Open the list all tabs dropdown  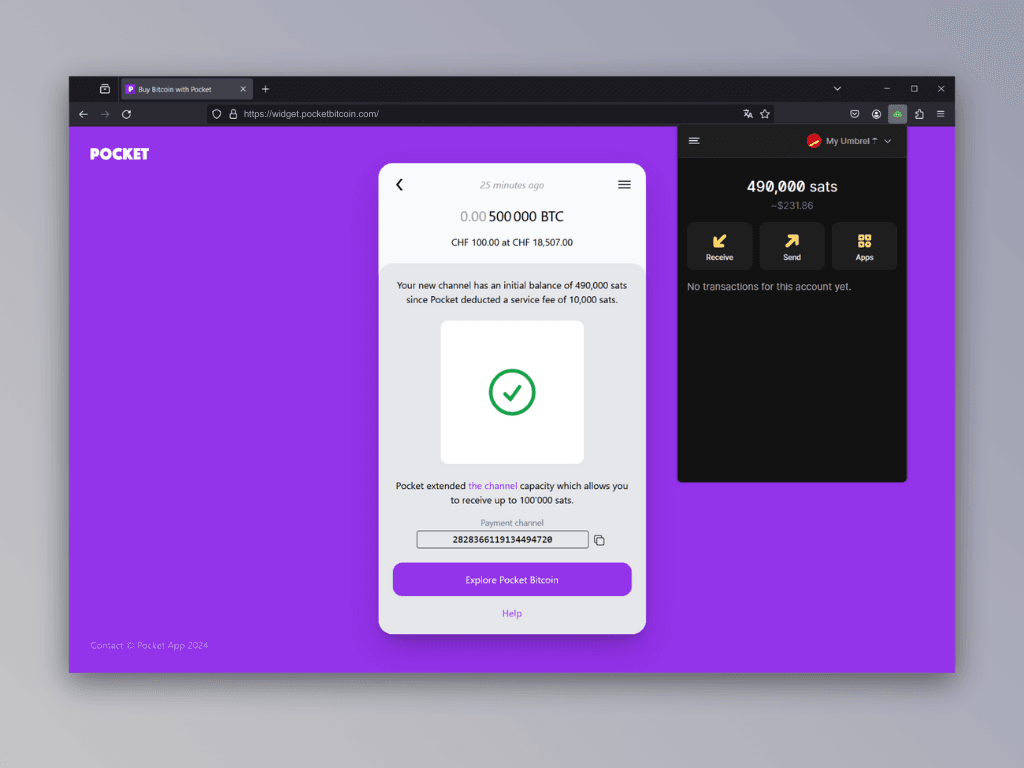(x=837, y=89)
